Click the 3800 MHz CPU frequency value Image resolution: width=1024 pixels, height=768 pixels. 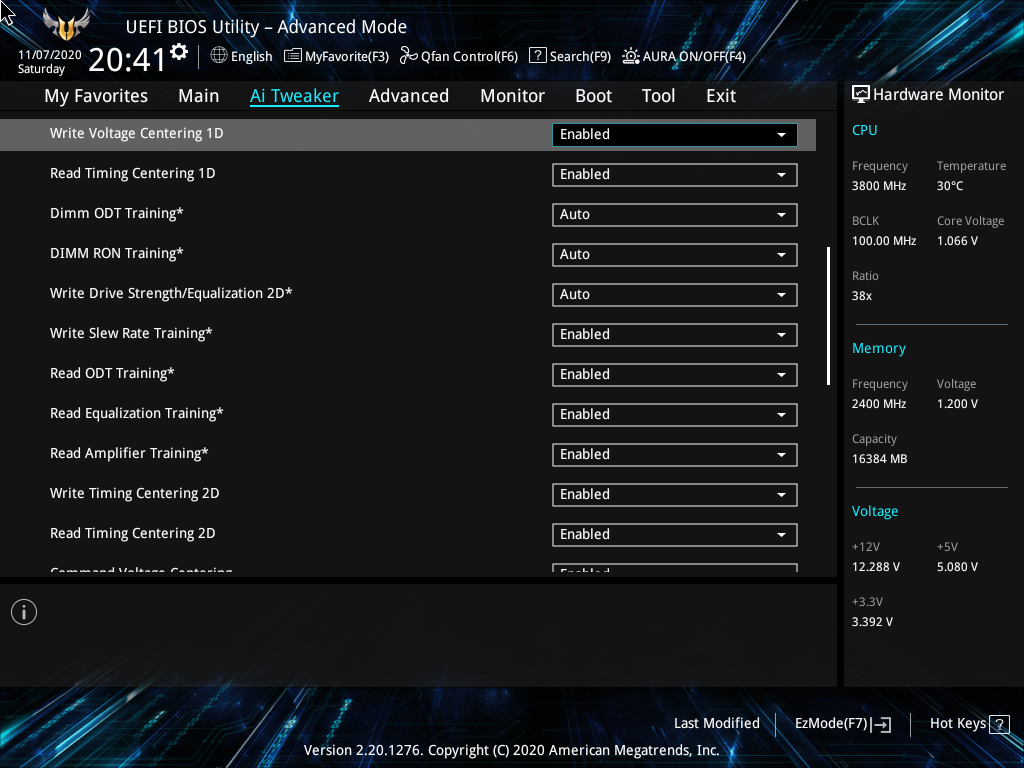pyautogui.click(x=879, y=185)
